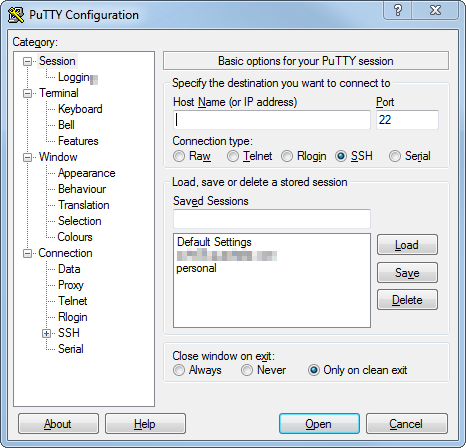The image size is (466, 448).
Task: Click the Host Name input field
Action: tap(272, 120)
